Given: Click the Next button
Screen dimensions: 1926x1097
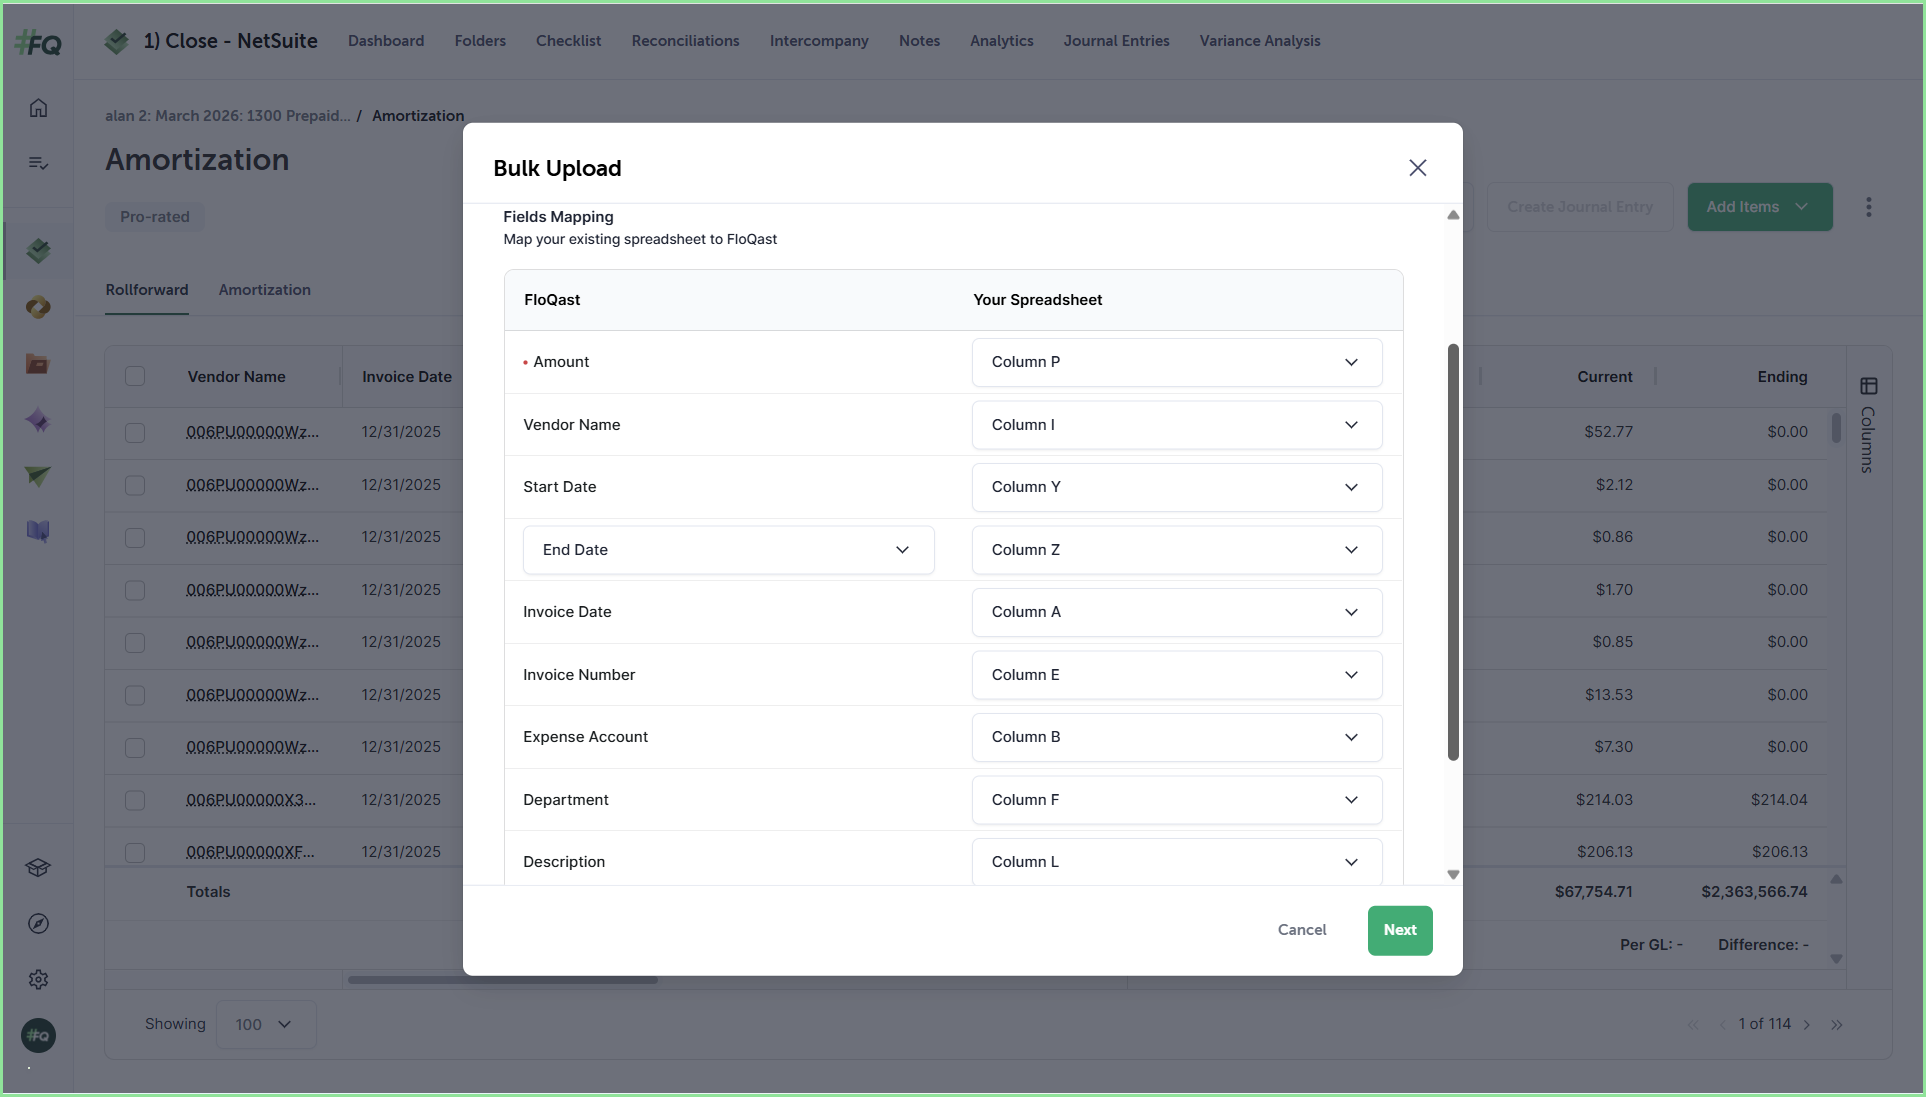Looking at the screenshot, I should 1400,931.
